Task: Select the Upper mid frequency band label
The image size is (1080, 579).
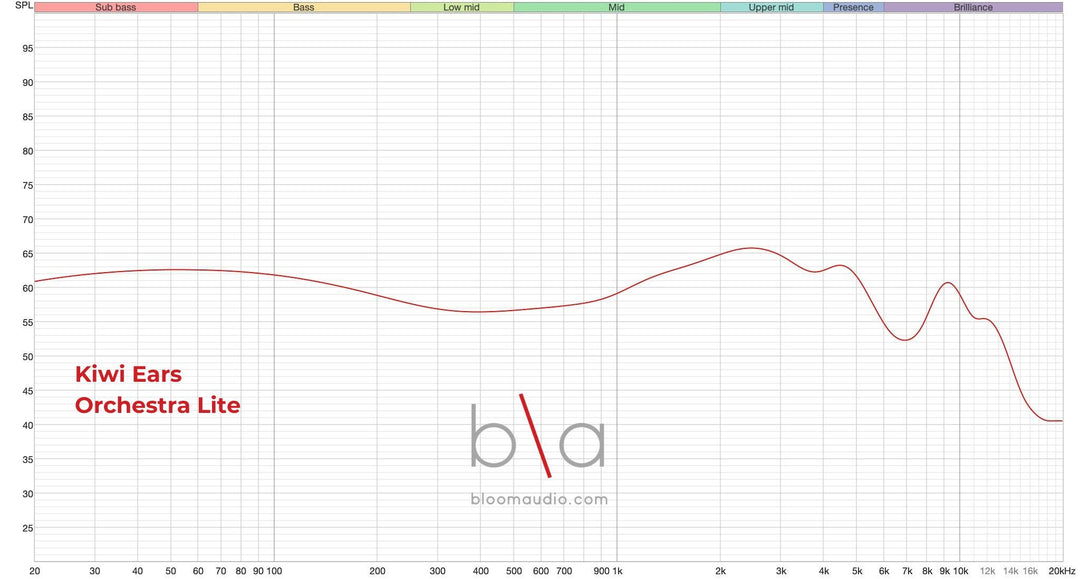Action: [771, 8]
